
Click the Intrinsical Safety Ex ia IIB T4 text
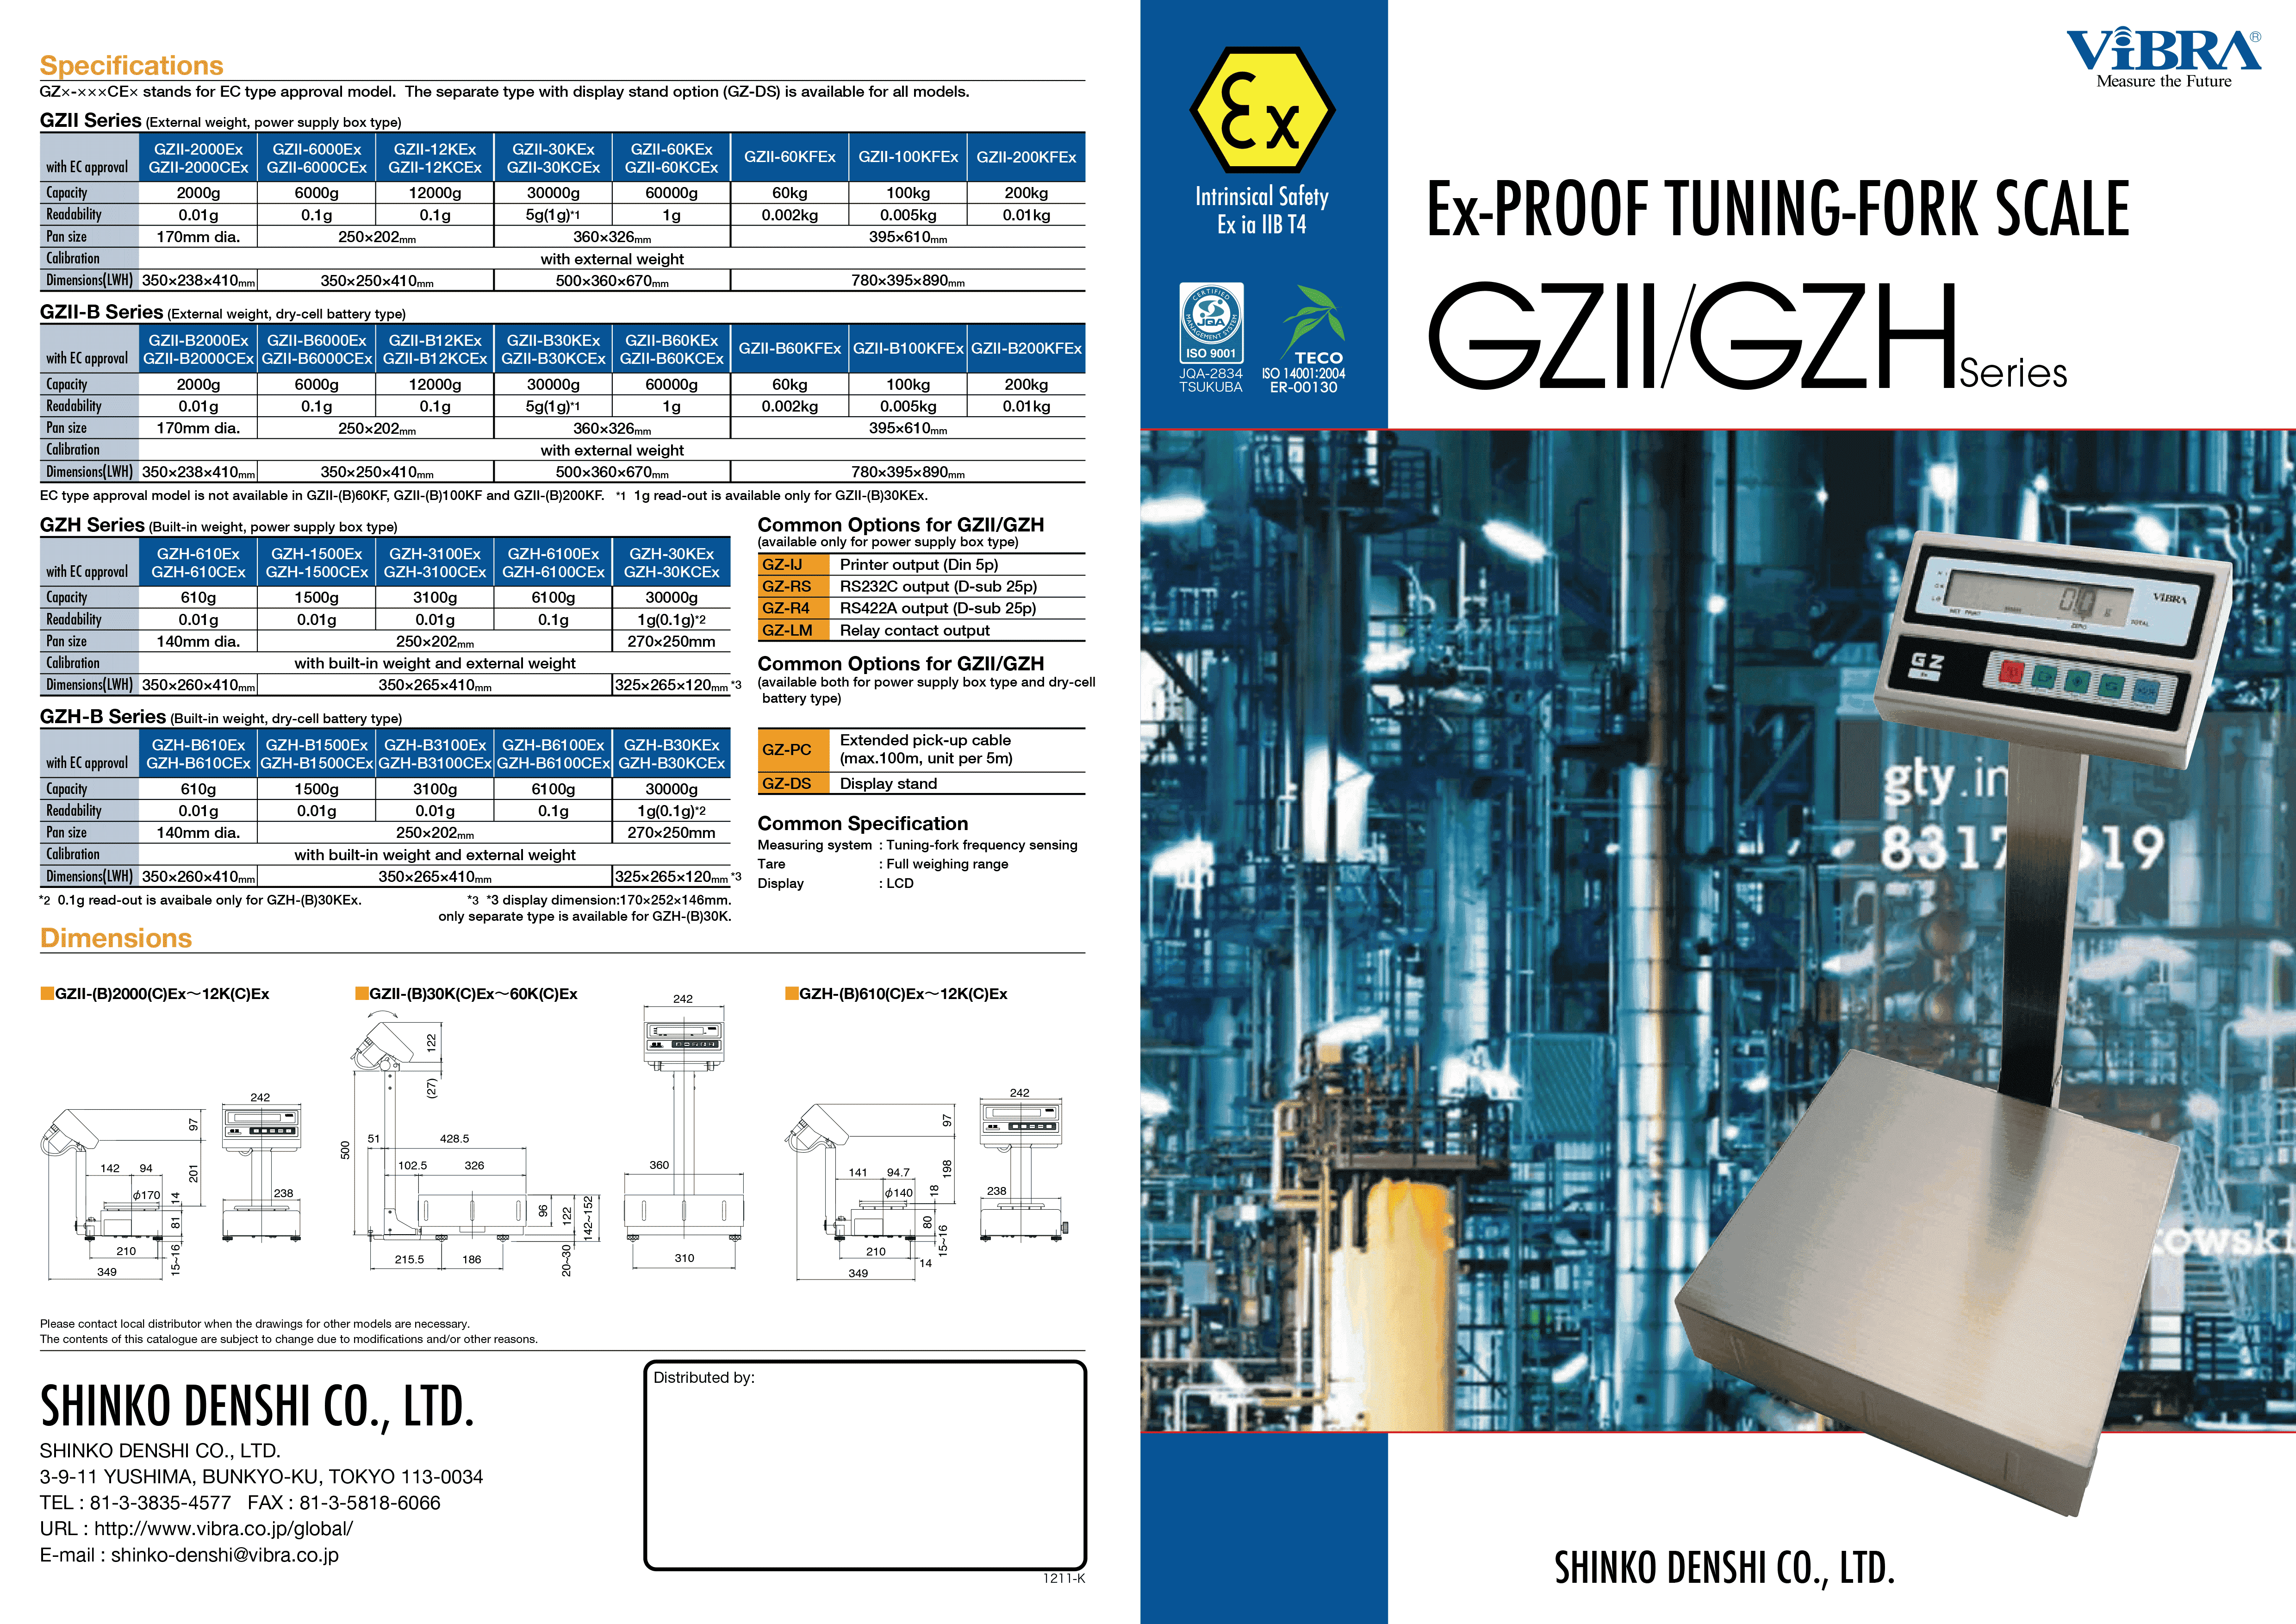point(1262,210)
